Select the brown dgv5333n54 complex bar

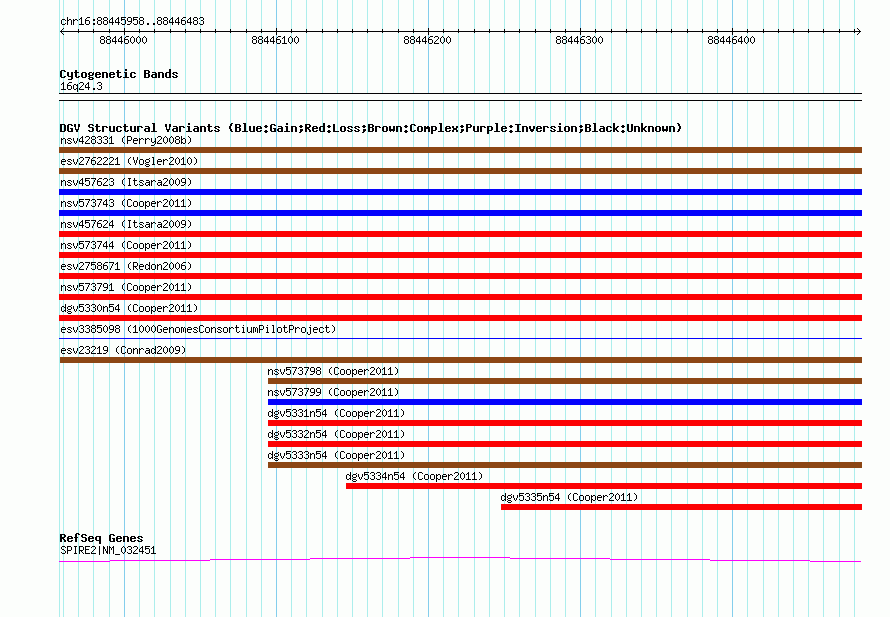(565, 465)
